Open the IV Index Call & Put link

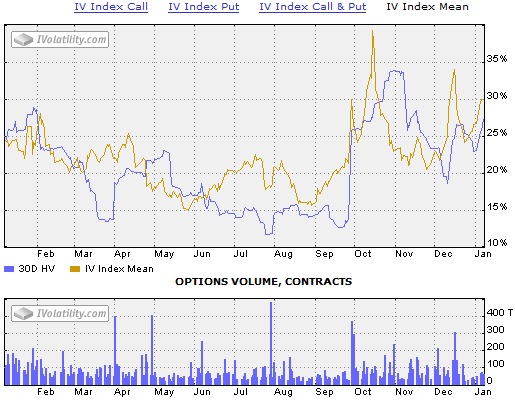(x=312, y=7)
